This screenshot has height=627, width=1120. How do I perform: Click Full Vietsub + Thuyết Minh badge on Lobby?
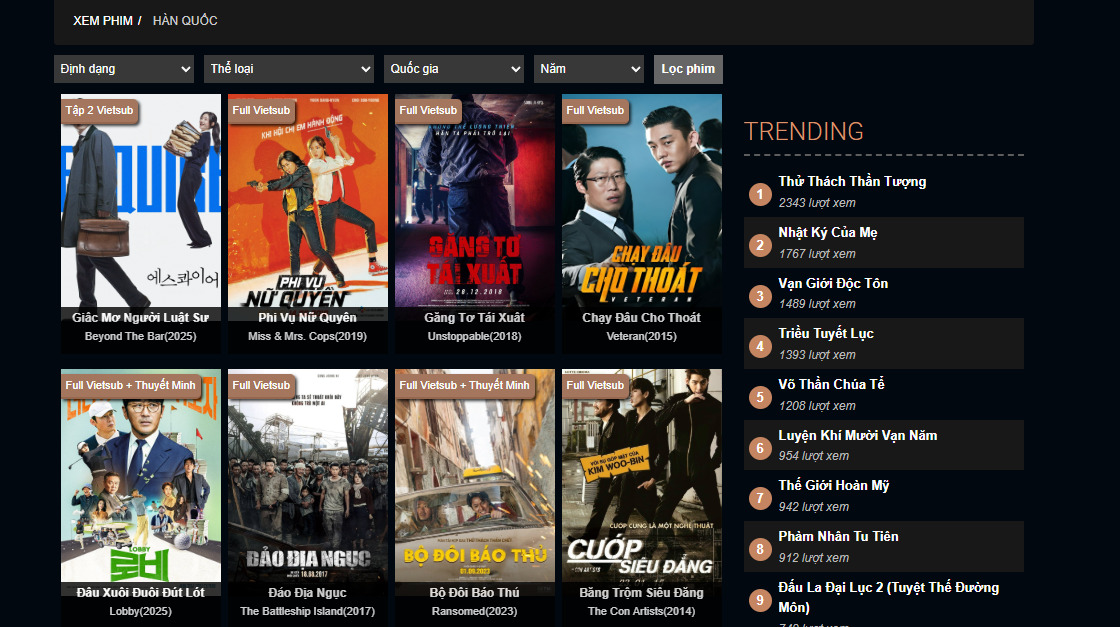point(131,386)
